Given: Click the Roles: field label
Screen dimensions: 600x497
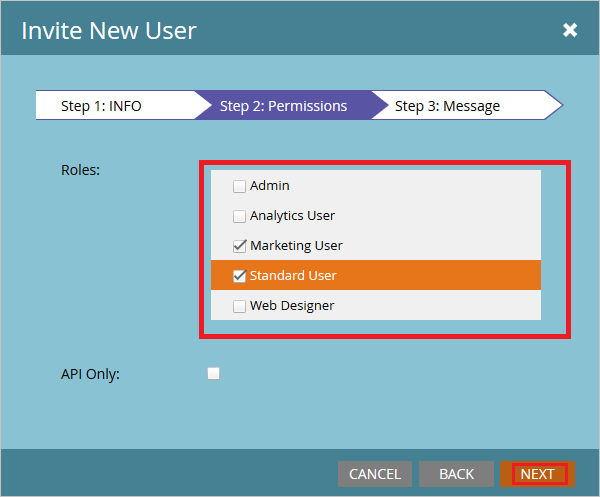Looking at the screenshot, I should (80, 170).
